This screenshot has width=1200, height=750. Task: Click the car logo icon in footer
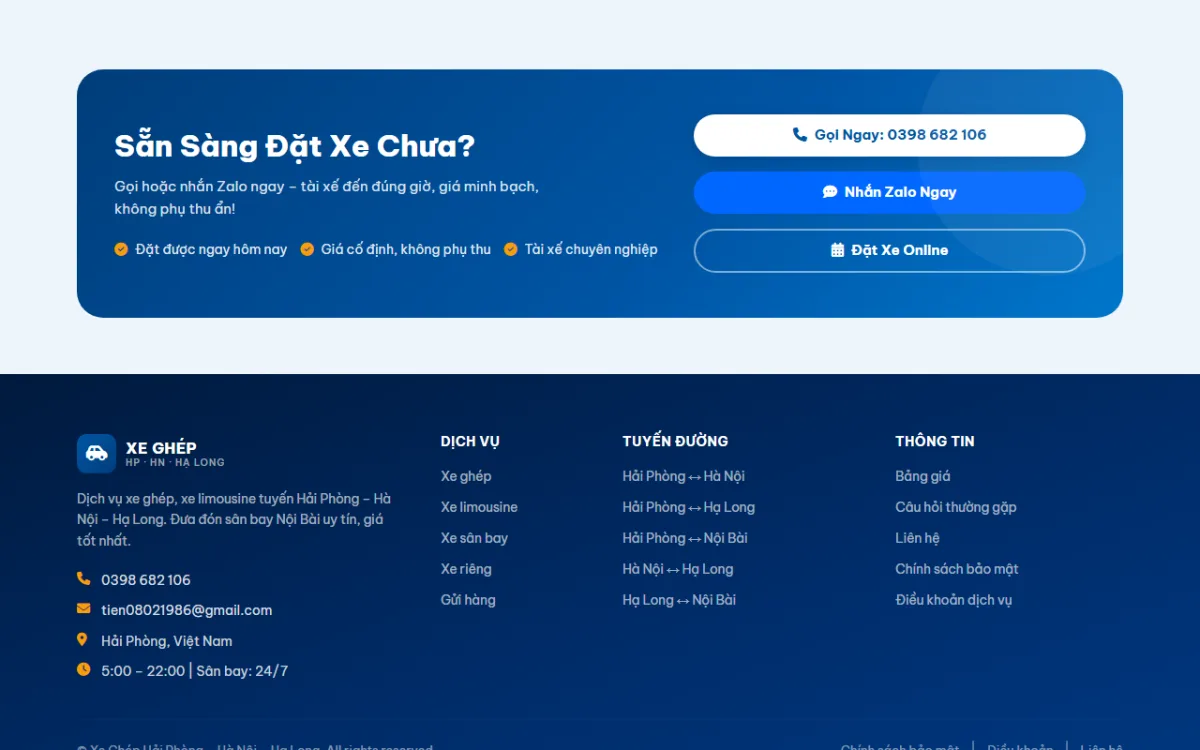click(x=96, y=453)
